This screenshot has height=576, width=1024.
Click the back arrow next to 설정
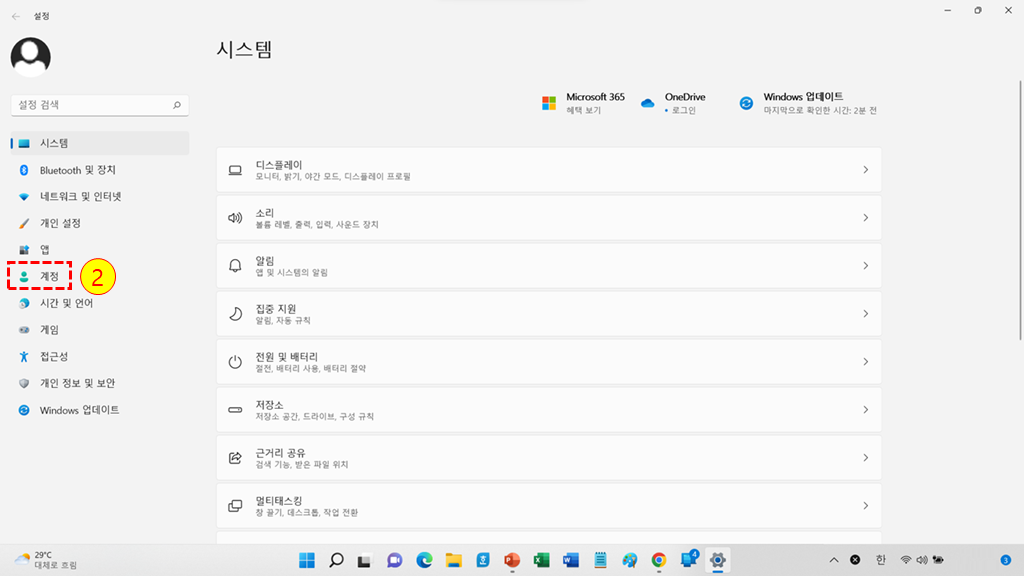pos(16,16)
